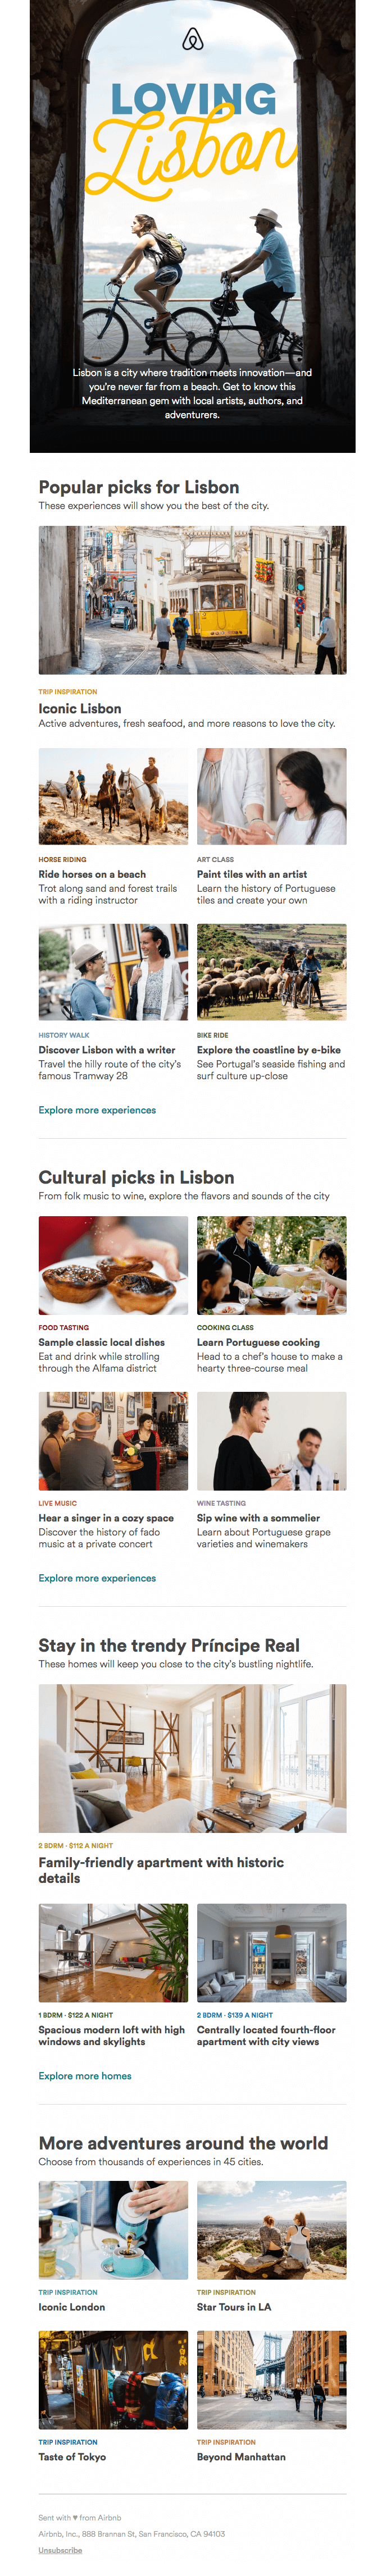Click the Airbnb logo icon

click(x=192, y=41)
